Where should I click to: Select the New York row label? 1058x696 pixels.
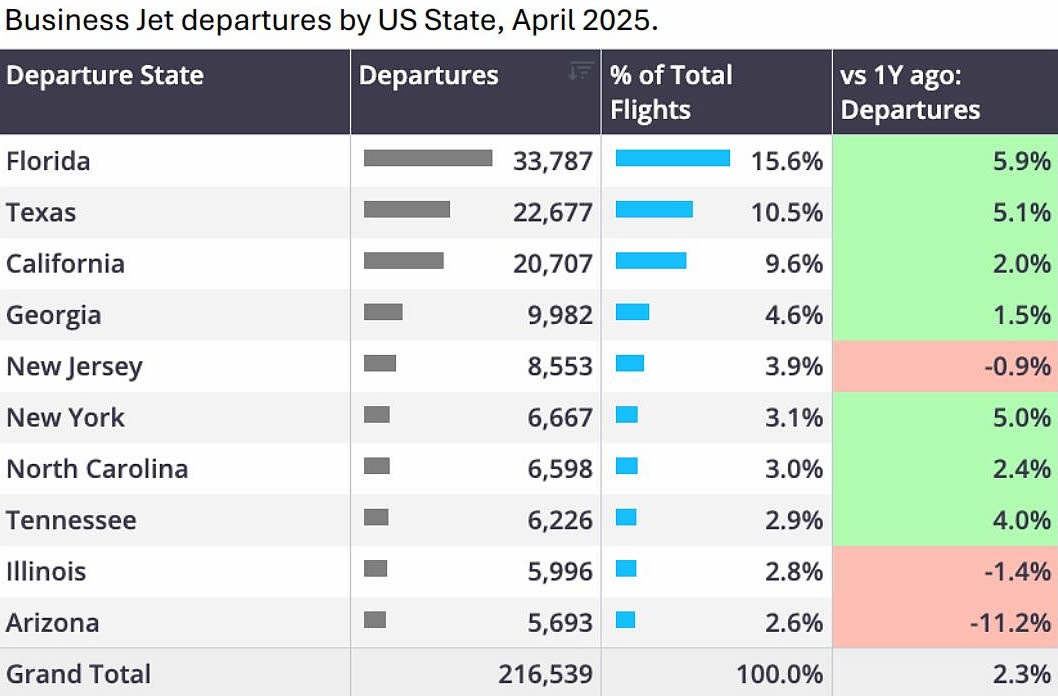click(65, 417)
